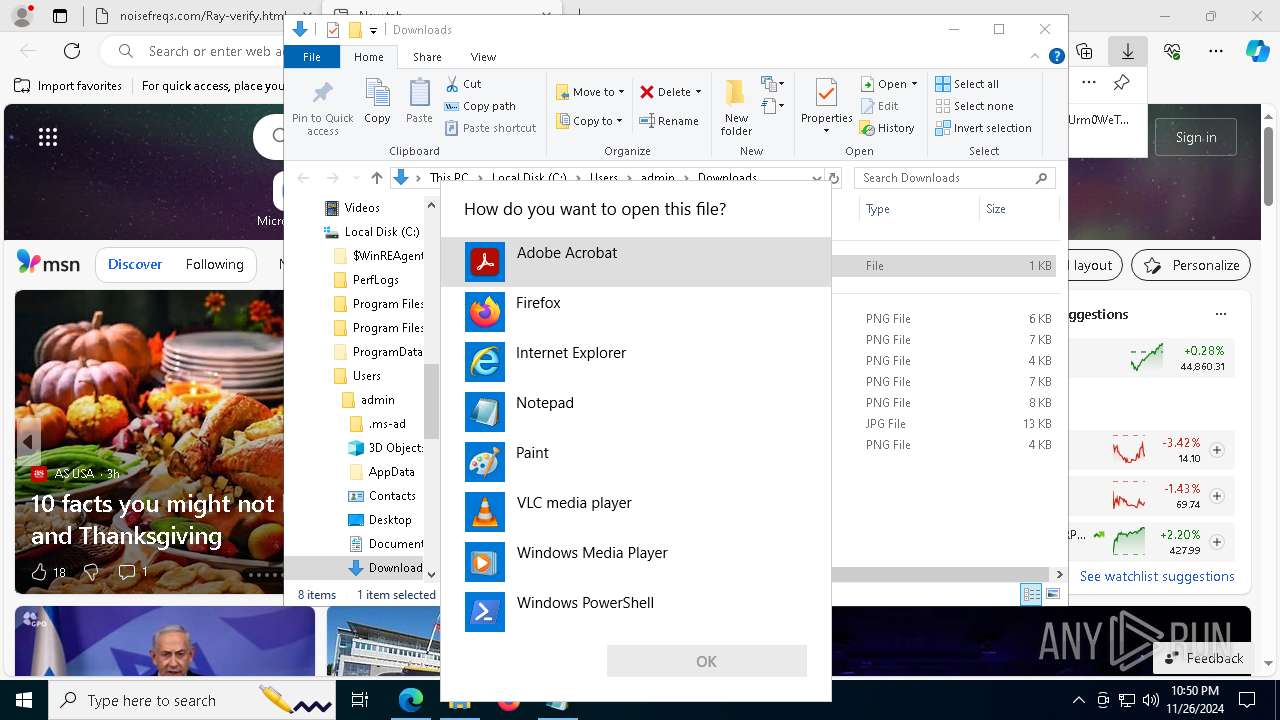
Task: Open the File menu tab
Action: point(312,57)
